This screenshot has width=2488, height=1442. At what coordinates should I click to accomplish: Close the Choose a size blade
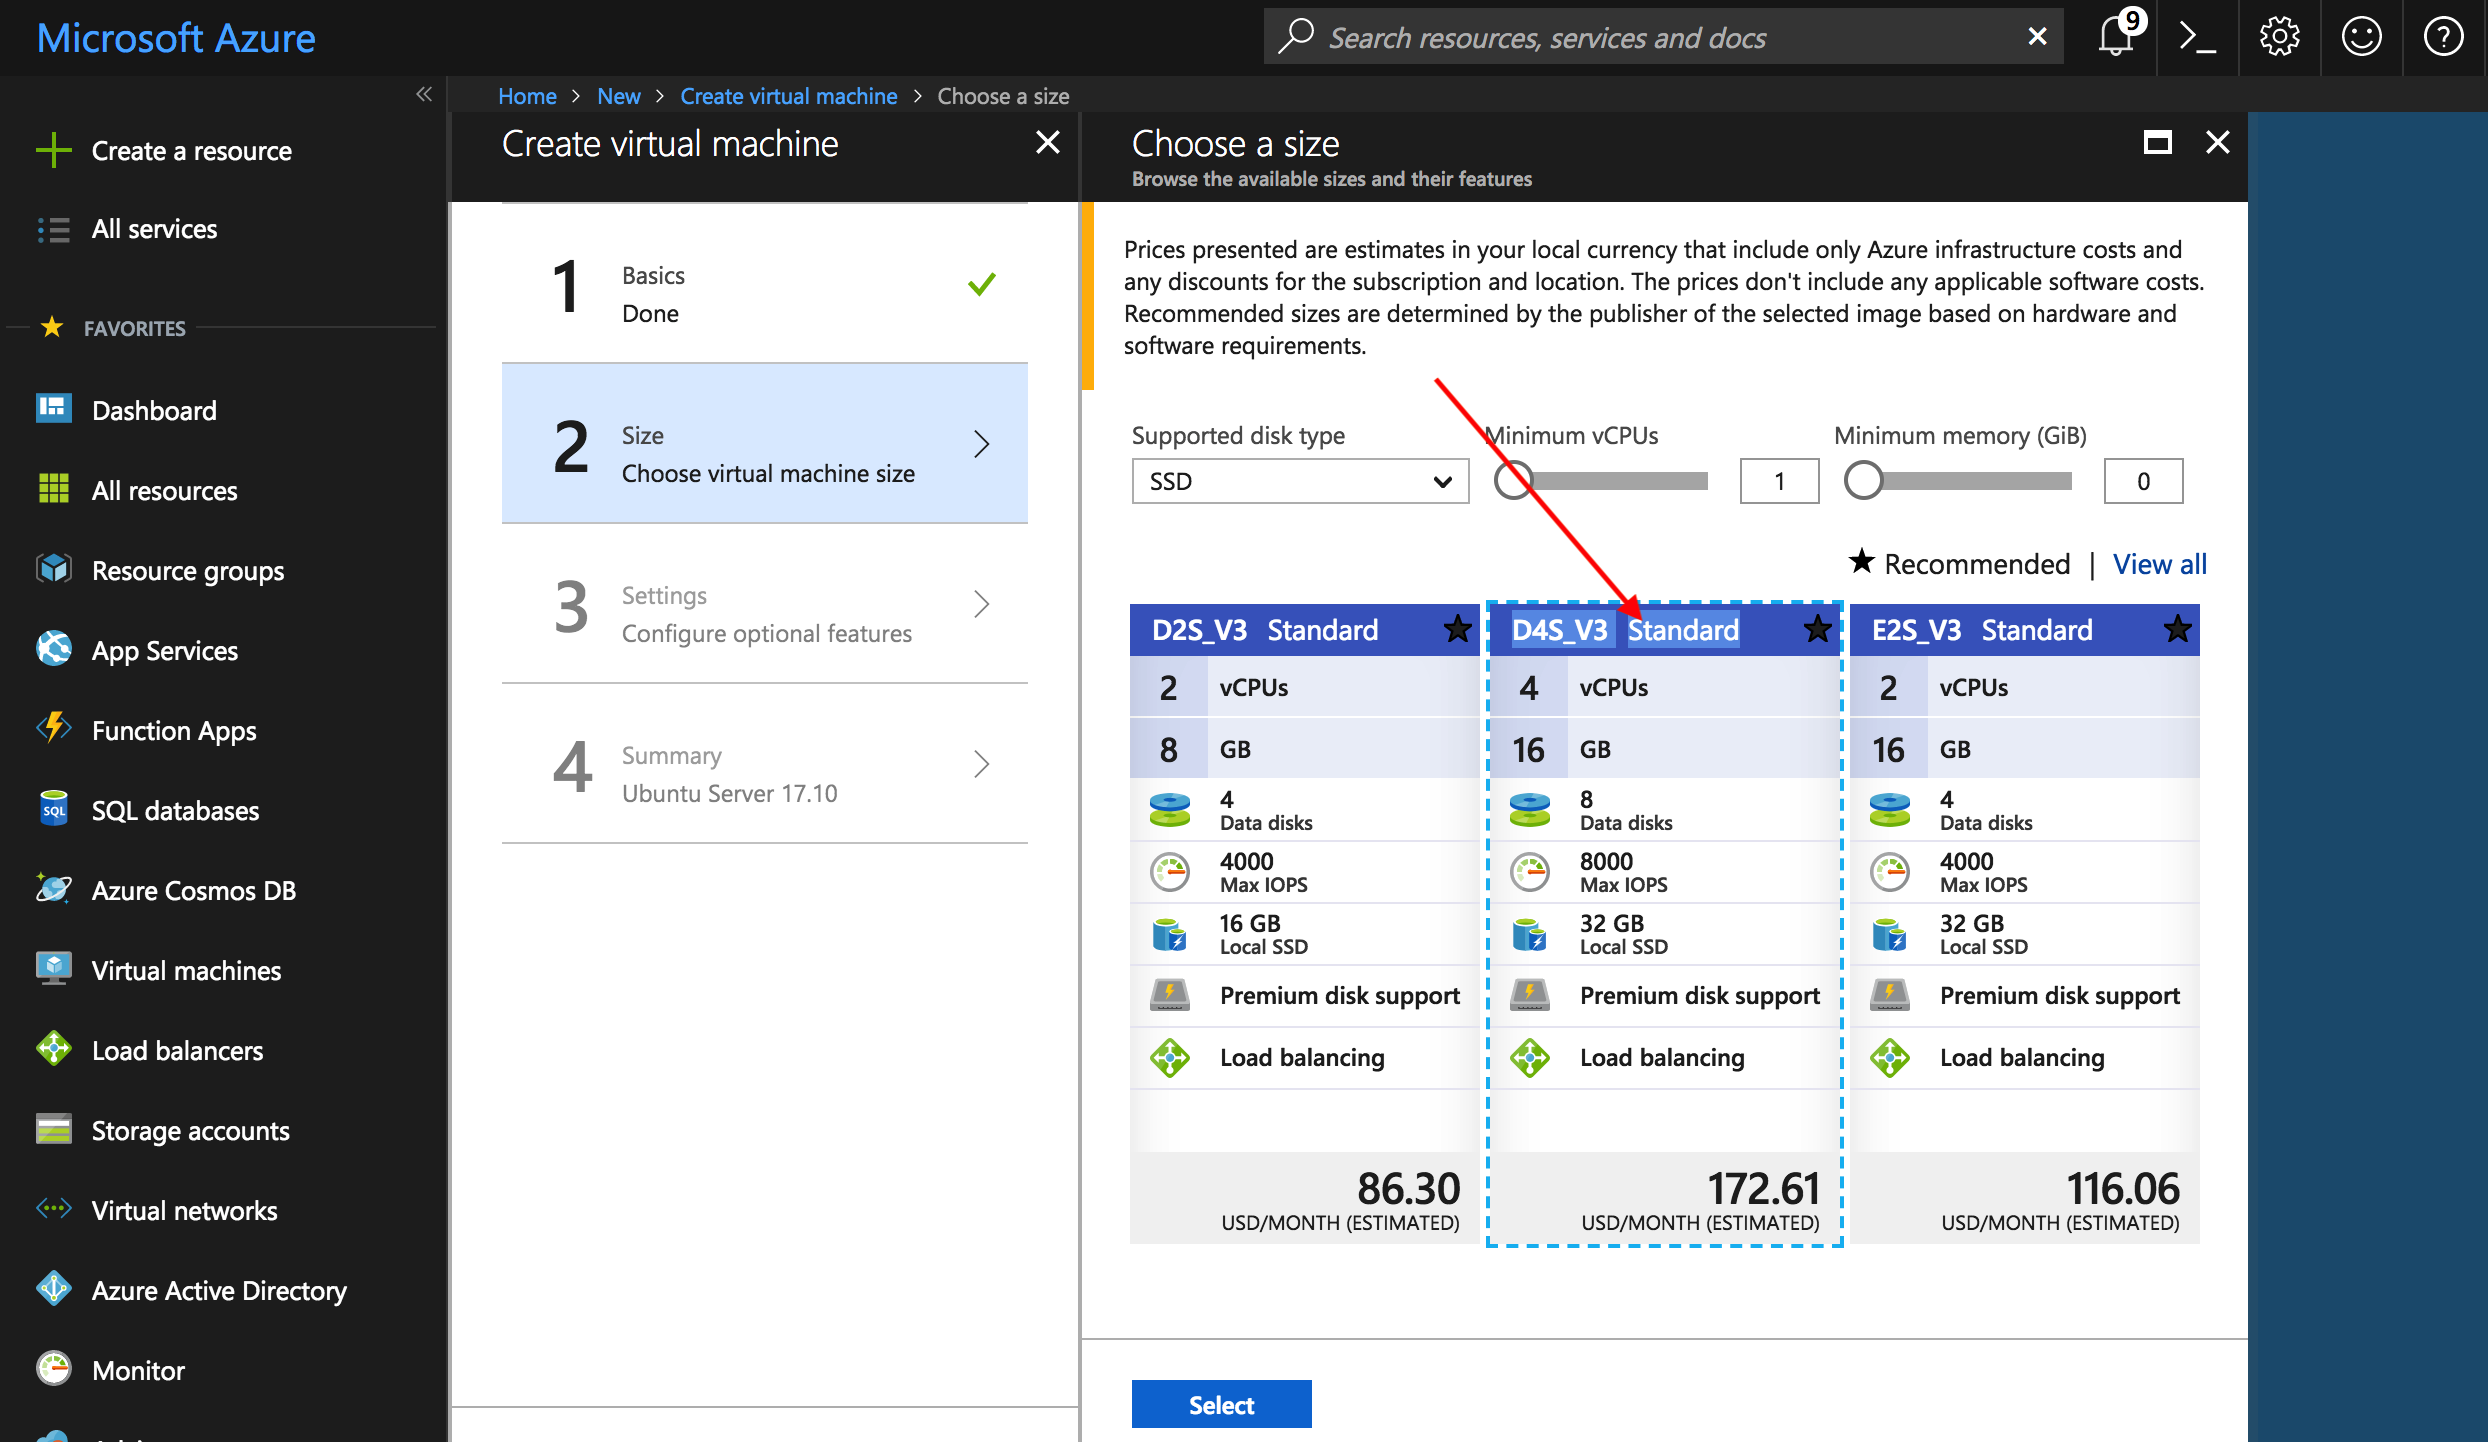pos(2217,143)
